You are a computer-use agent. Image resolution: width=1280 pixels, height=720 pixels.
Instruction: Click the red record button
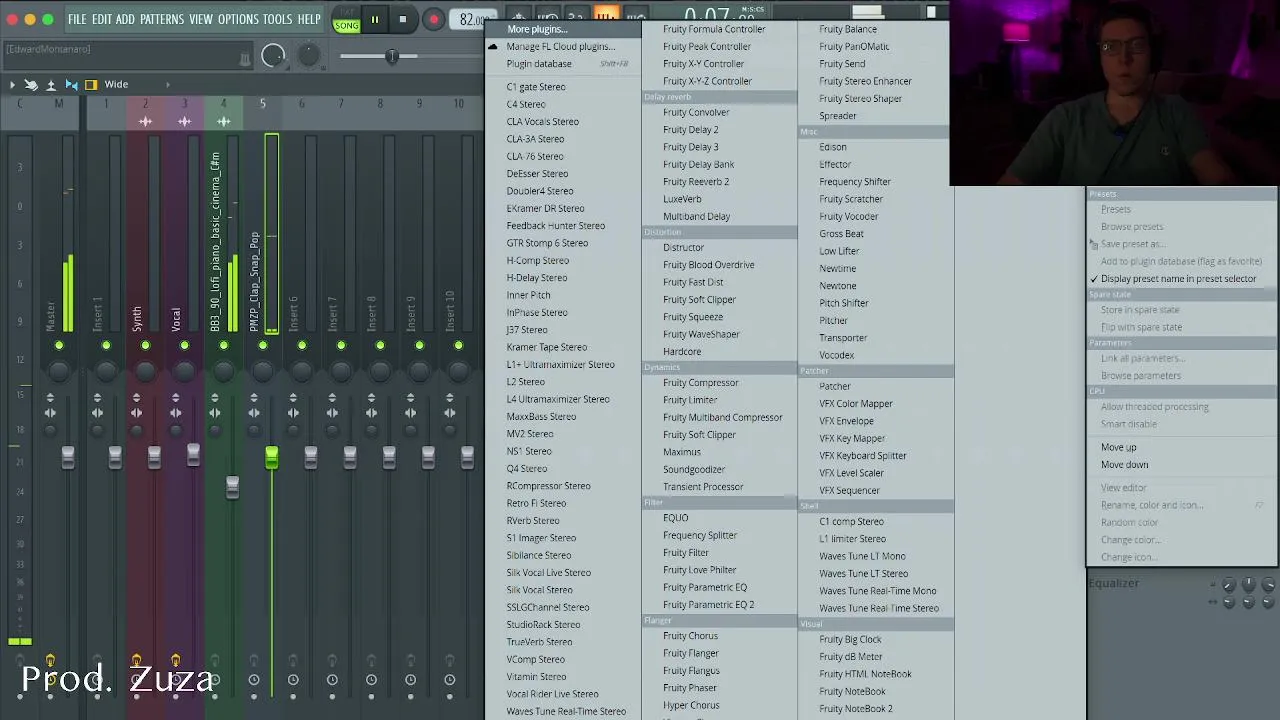click(x=434, y=19)
